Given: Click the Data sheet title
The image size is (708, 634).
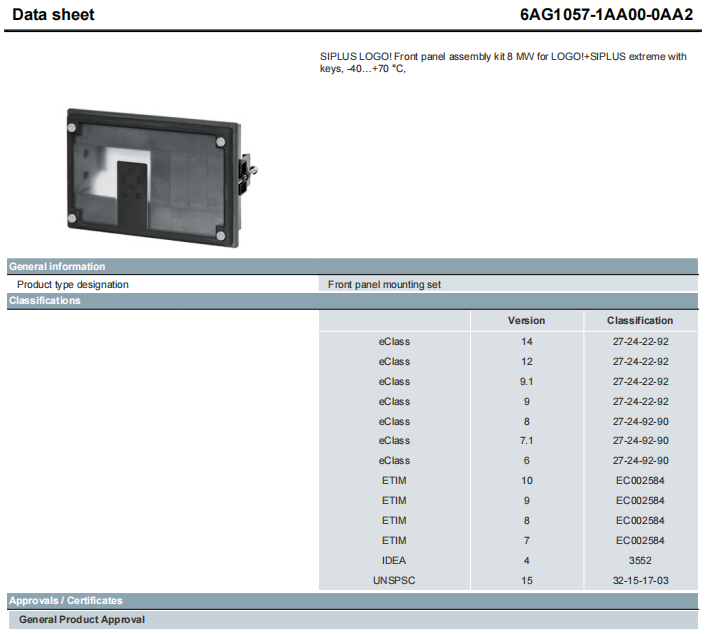Looking at the screenshot, I should pyautogui.click(x=53, y=15).
